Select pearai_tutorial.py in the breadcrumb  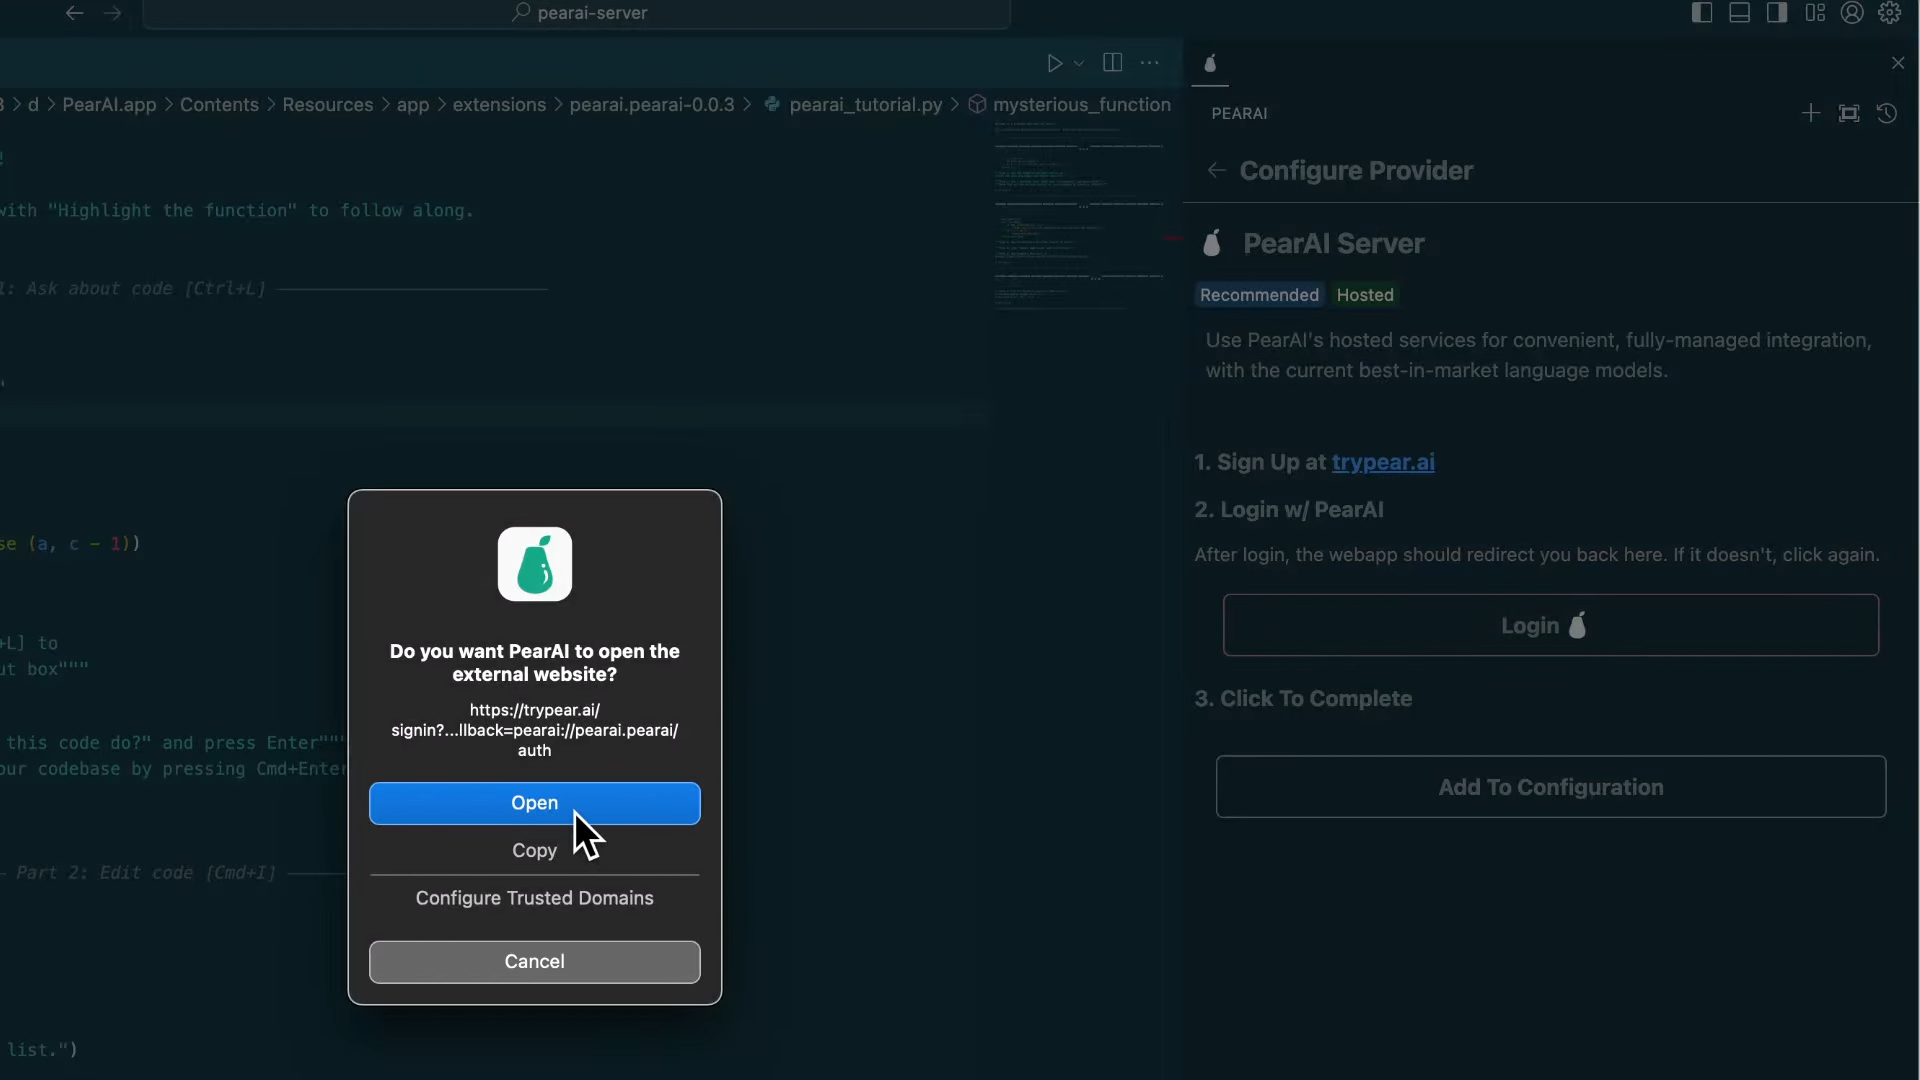866,105
